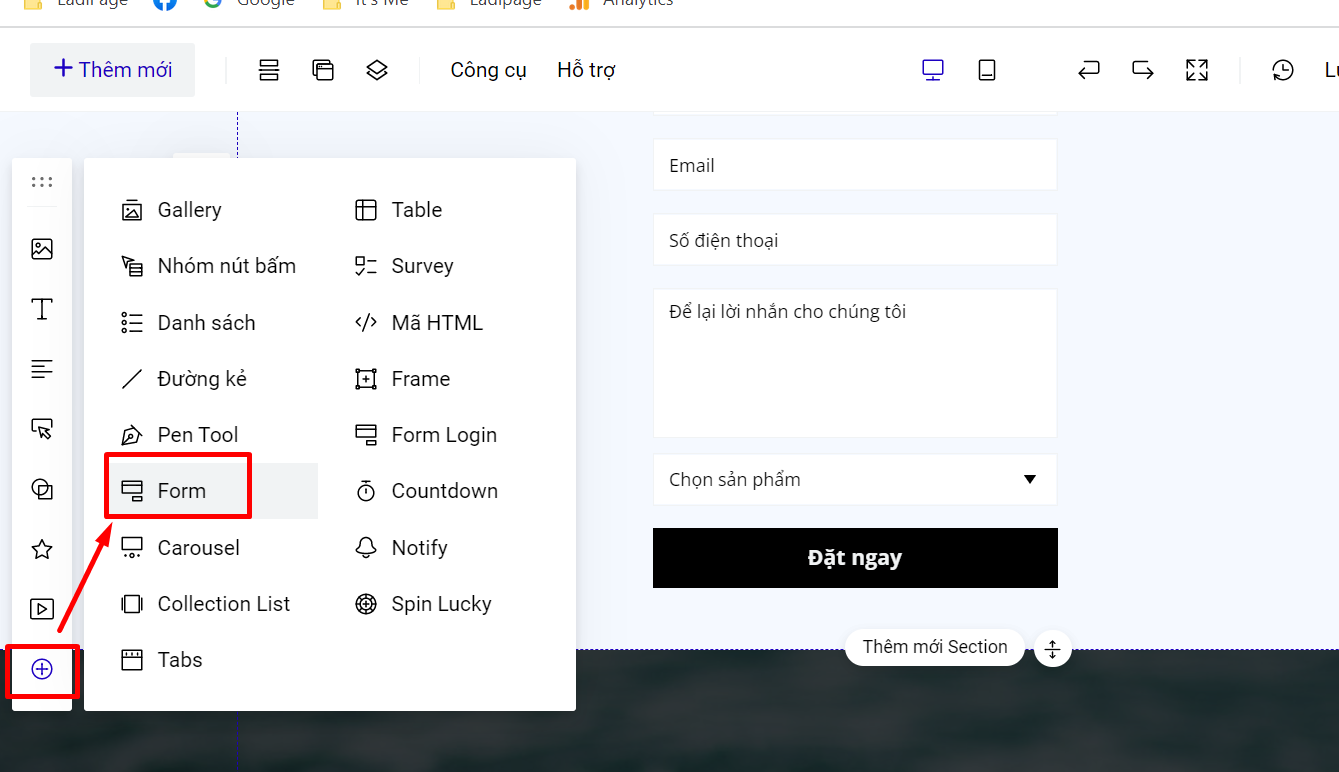
Task: Open the Công cụ menu
Action: (x=488, y=70)
